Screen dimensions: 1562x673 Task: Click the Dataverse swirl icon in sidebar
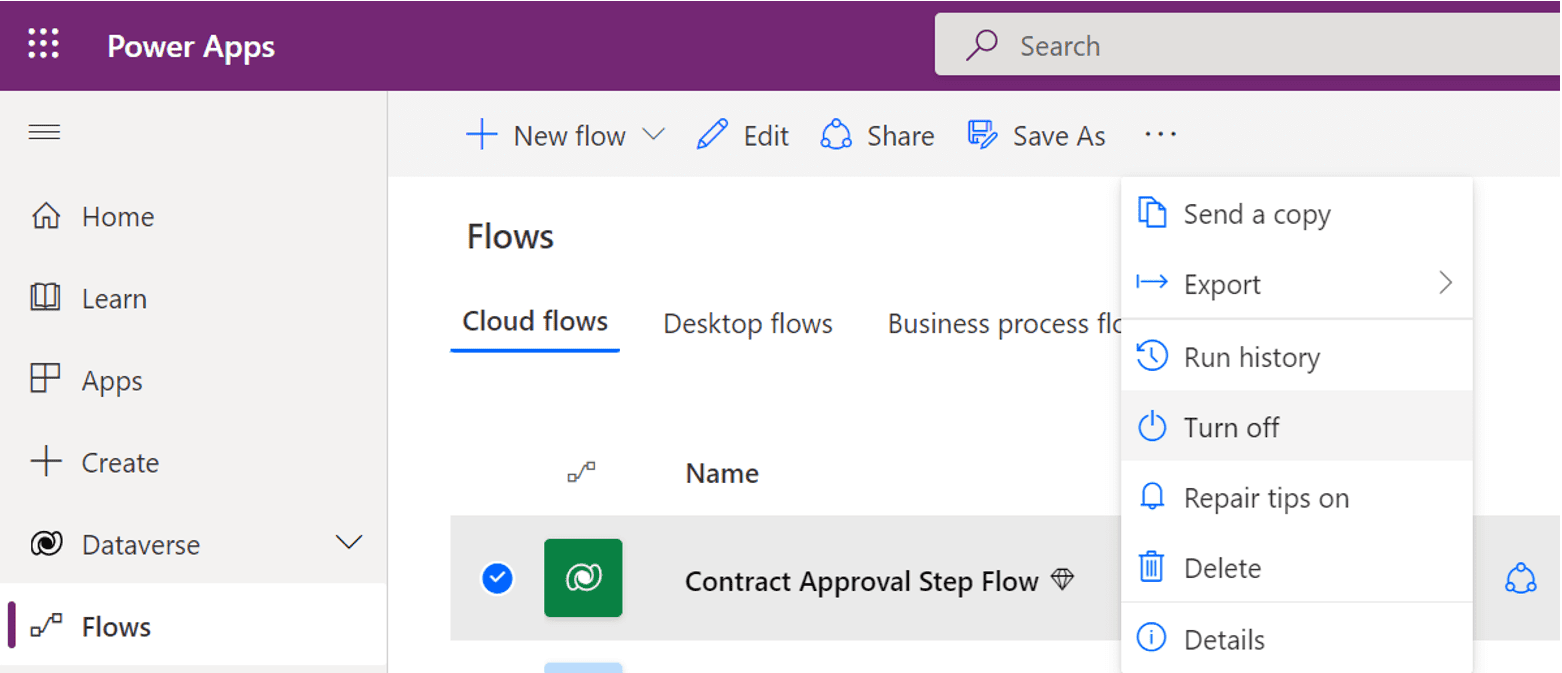click(46, 544)
